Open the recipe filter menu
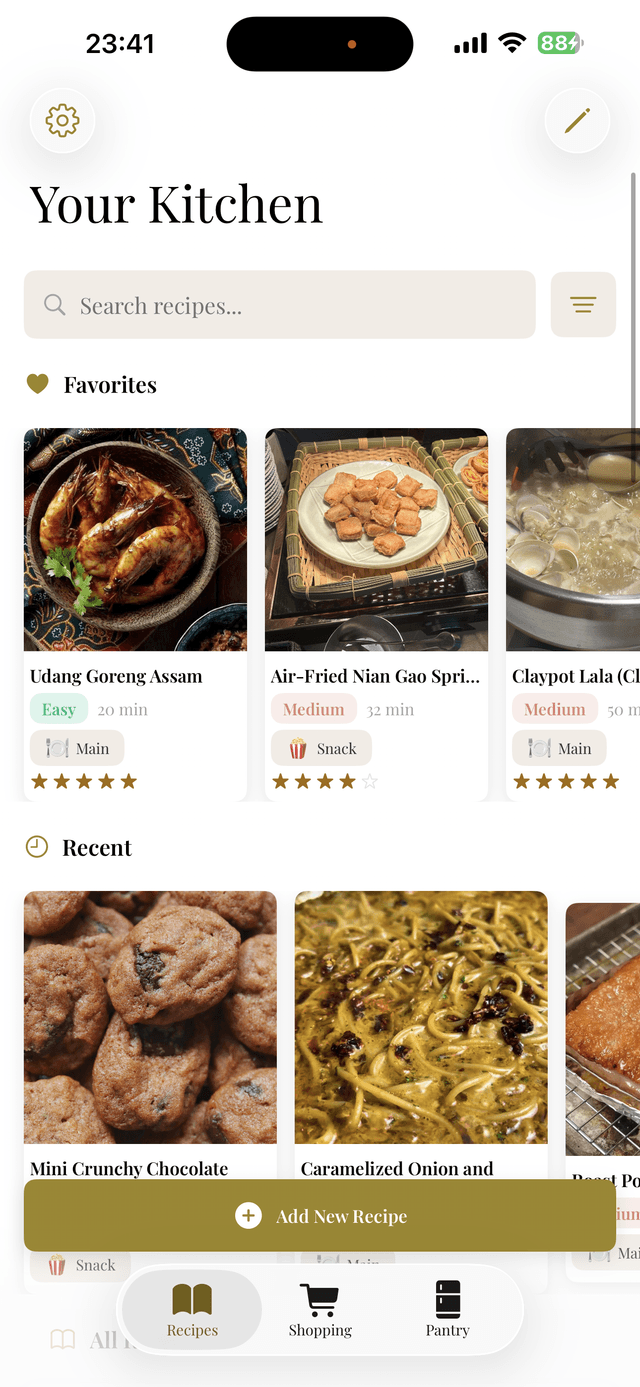The image size is (640, 1387). 583,304
